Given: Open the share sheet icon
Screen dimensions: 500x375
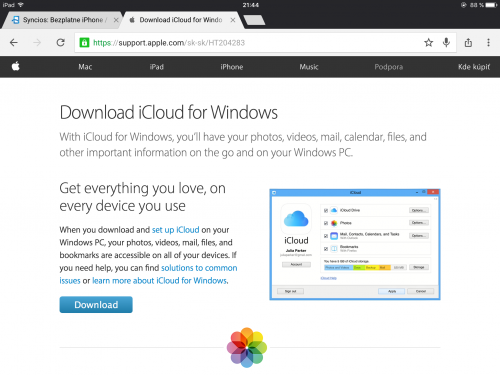Looking at the screenshot, I should (x=468, y=42).
